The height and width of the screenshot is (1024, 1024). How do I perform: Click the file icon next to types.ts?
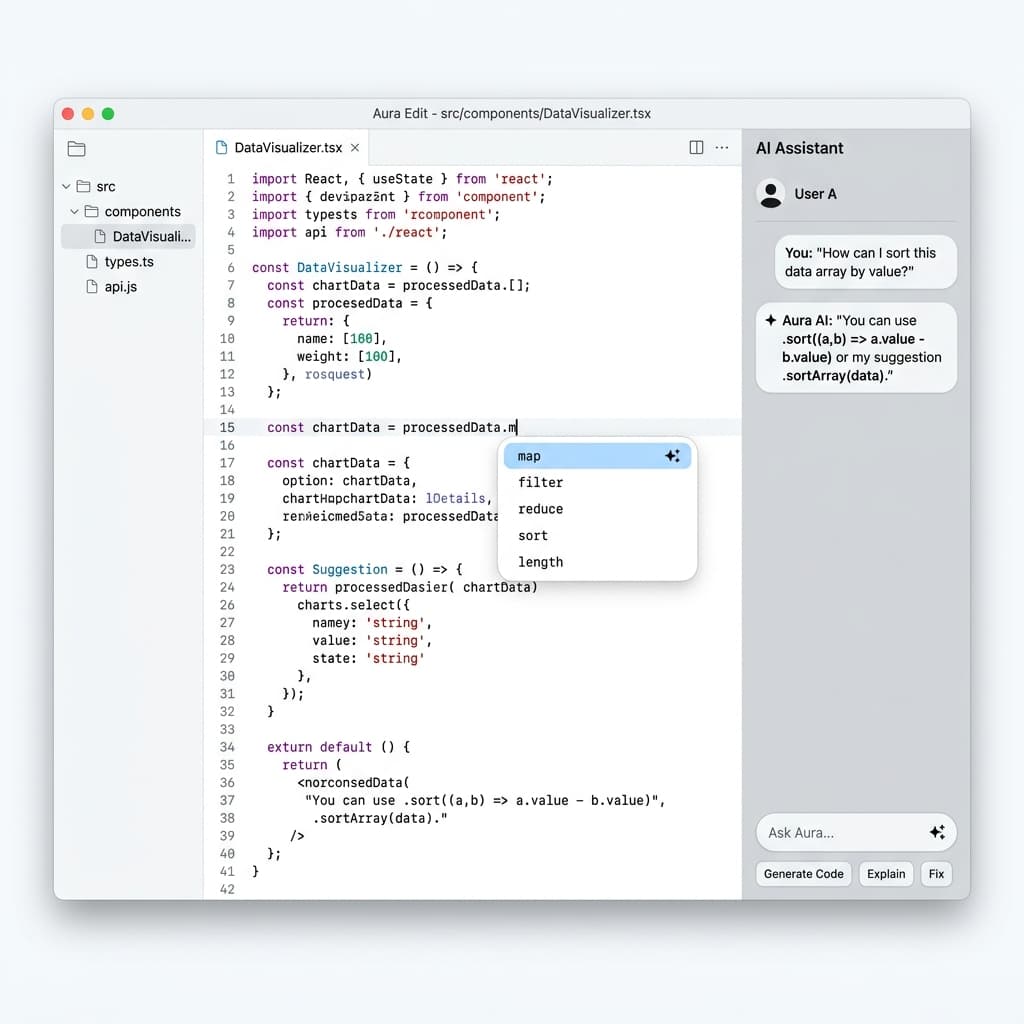tap(90, 261)
